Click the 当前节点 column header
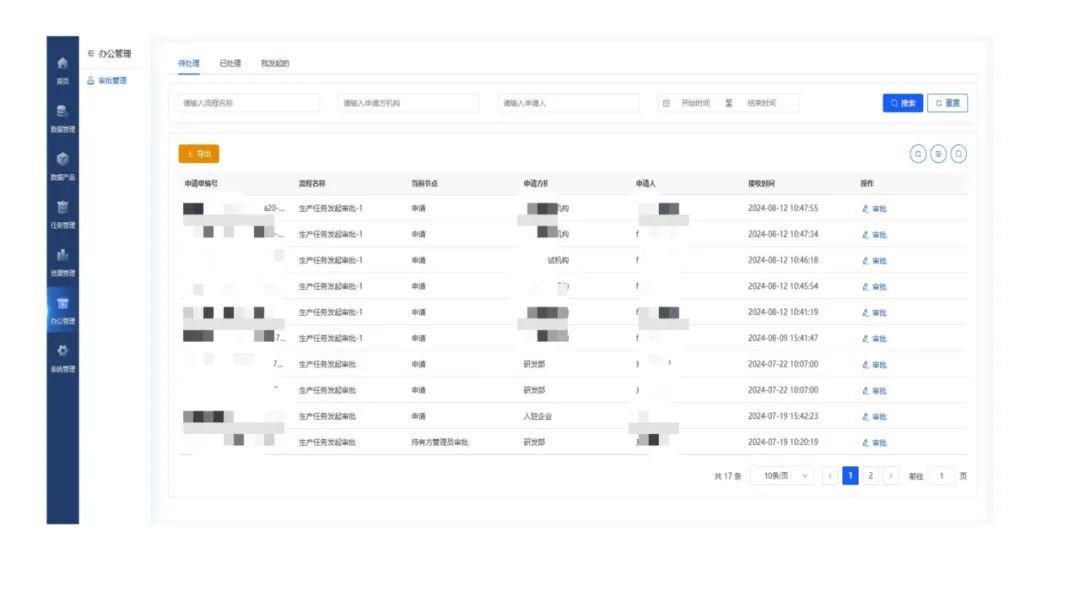This screenshot has height=608, width=1080. 424,184
